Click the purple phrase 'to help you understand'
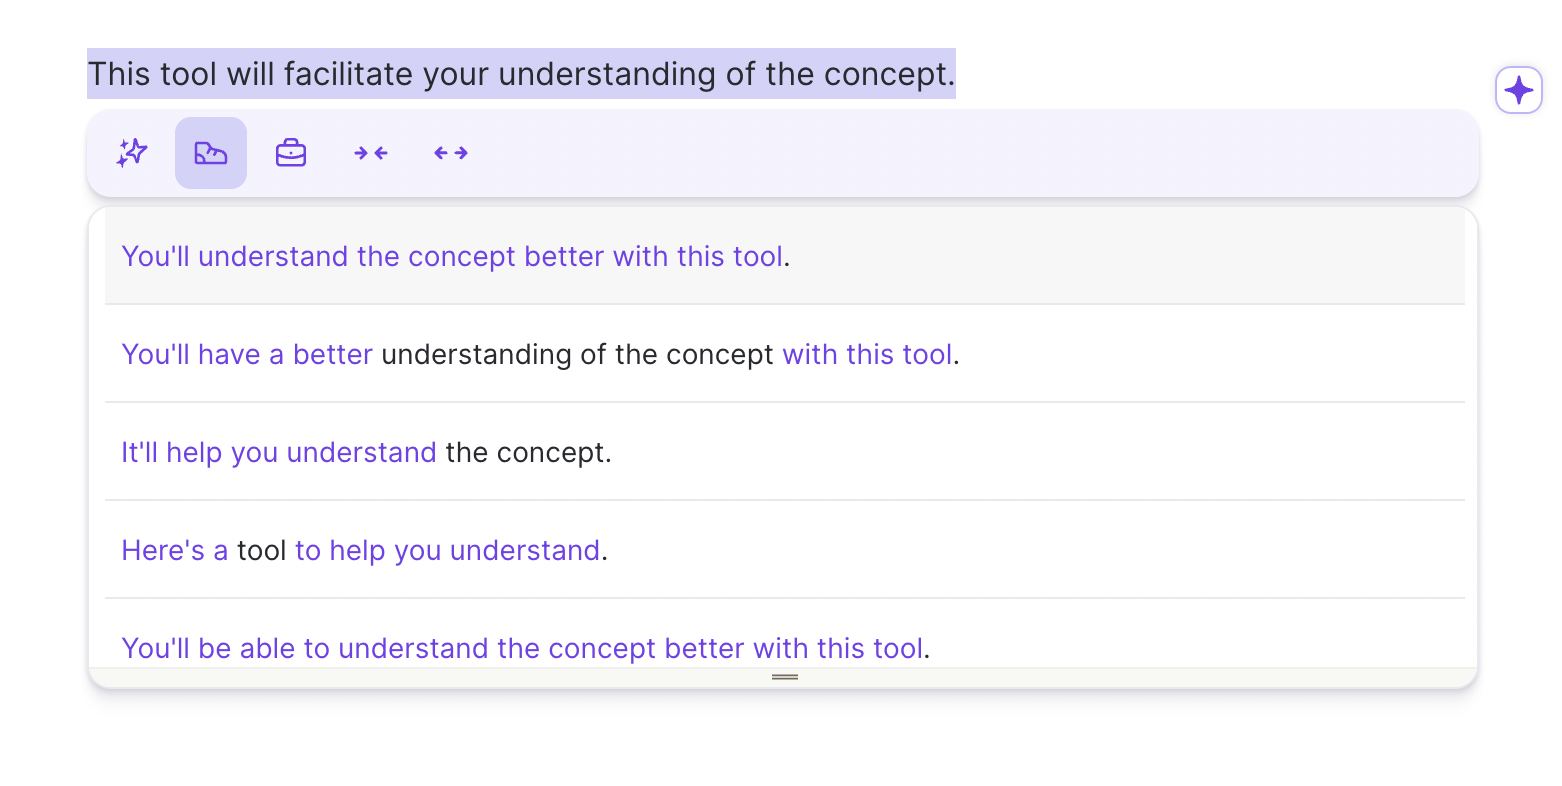1562x786 pixels. tap(447, 550)
